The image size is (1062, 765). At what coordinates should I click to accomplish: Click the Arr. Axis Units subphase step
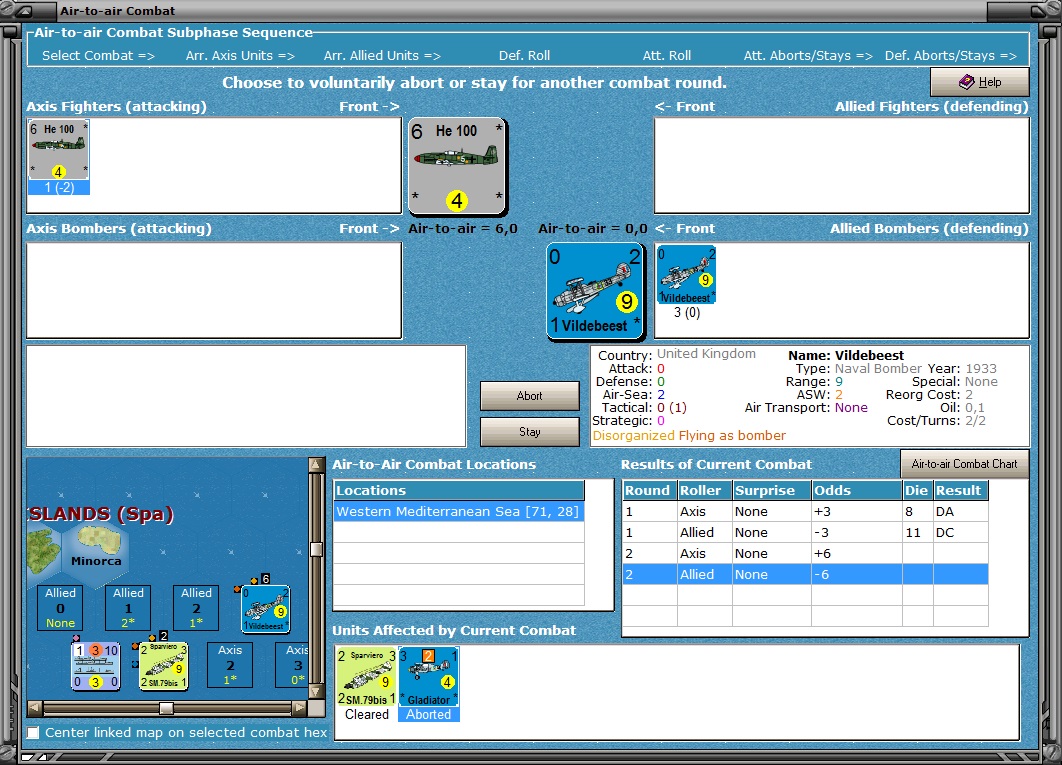point(240,56)
